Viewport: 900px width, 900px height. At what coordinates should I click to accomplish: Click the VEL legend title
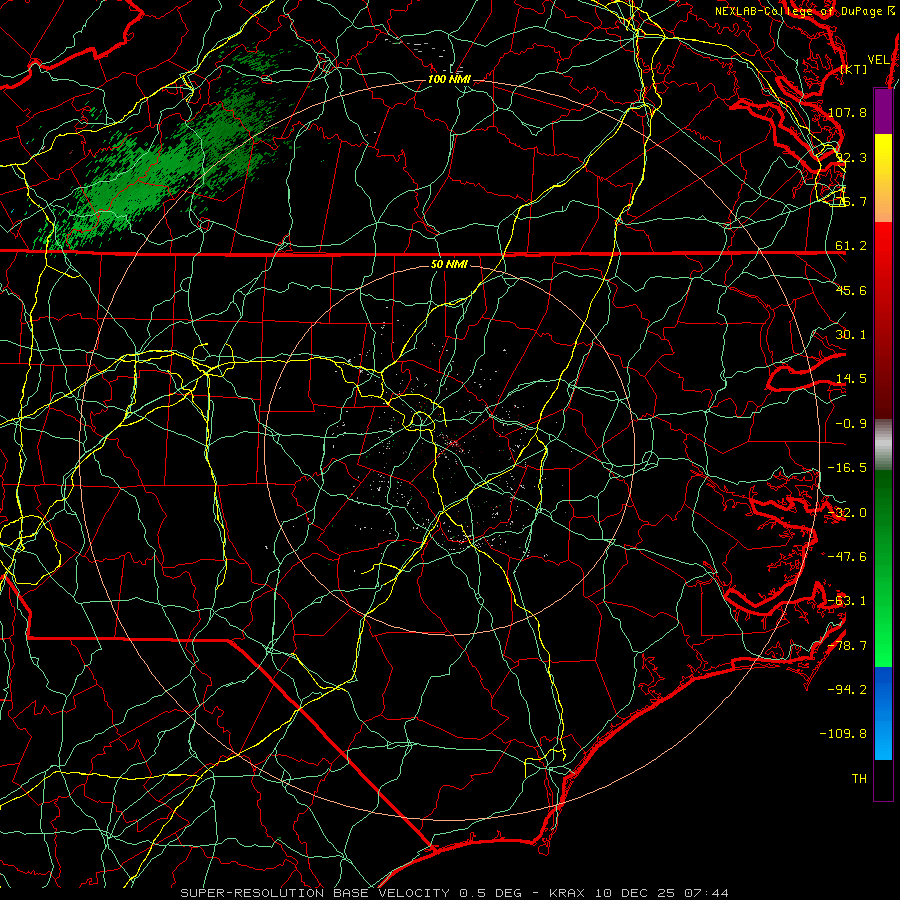click(878, 60)
